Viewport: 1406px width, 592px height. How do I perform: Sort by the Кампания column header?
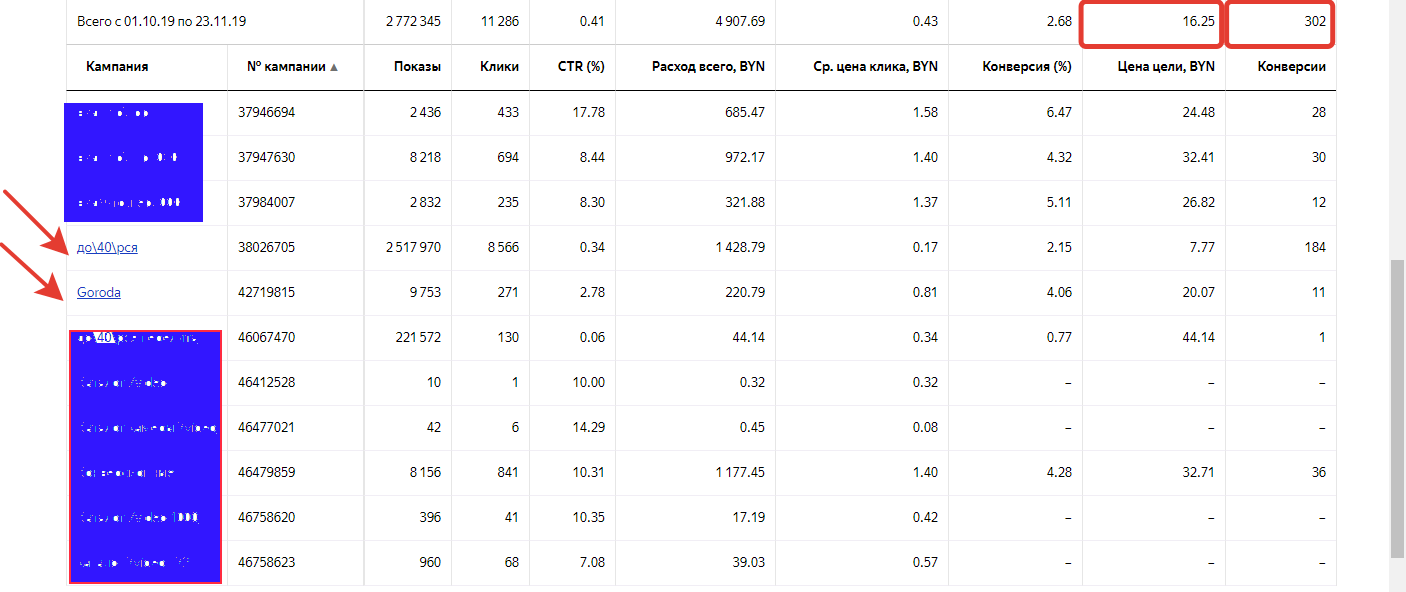(x=117, y=67)
